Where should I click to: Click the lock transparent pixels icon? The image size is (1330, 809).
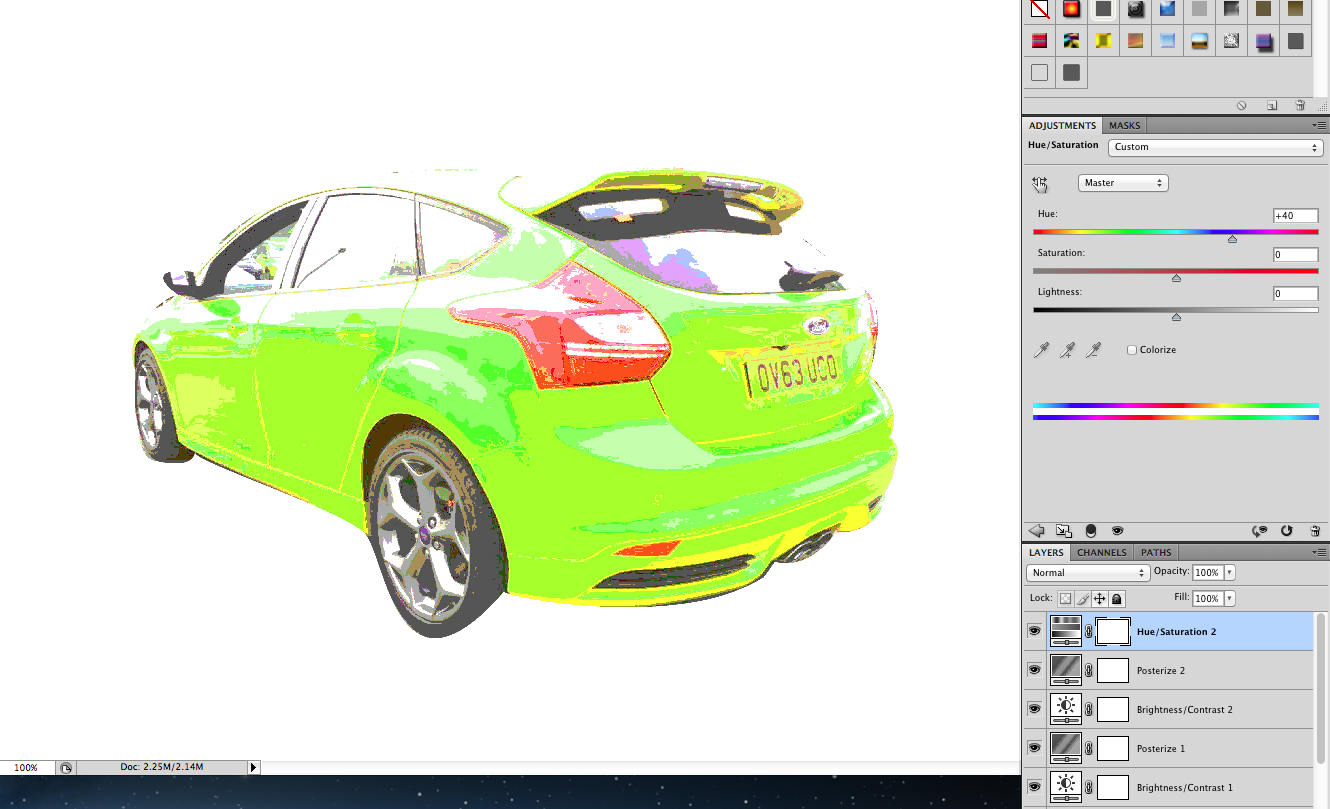pyautogui.click(x=1065, y=597)
